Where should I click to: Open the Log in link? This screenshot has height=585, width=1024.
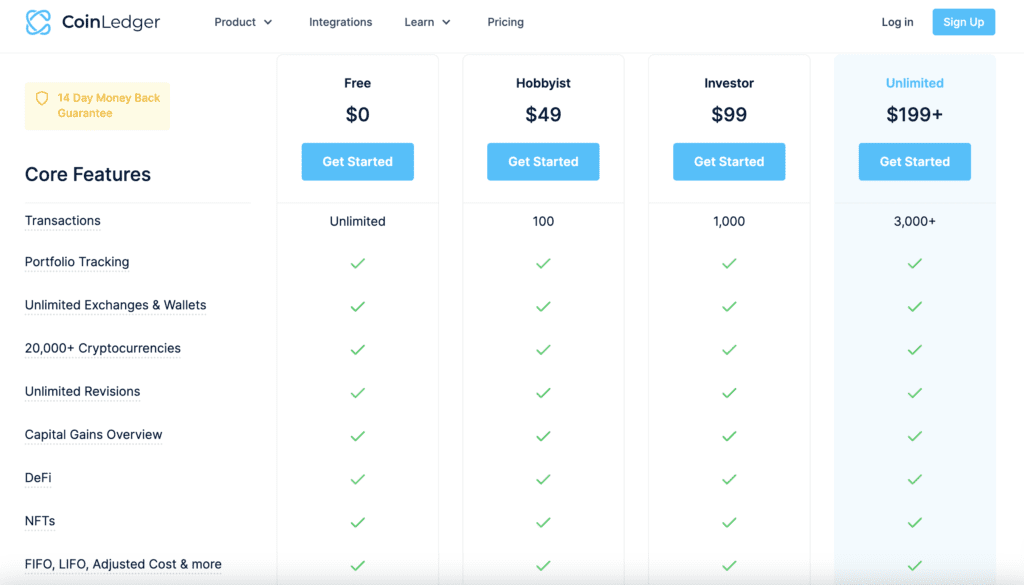(897, 22)
